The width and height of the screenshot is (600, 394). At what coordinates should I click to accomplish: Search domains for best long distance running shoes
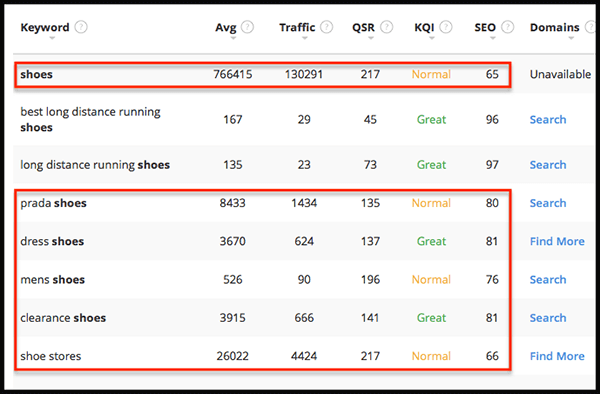[x=548, y=120]
